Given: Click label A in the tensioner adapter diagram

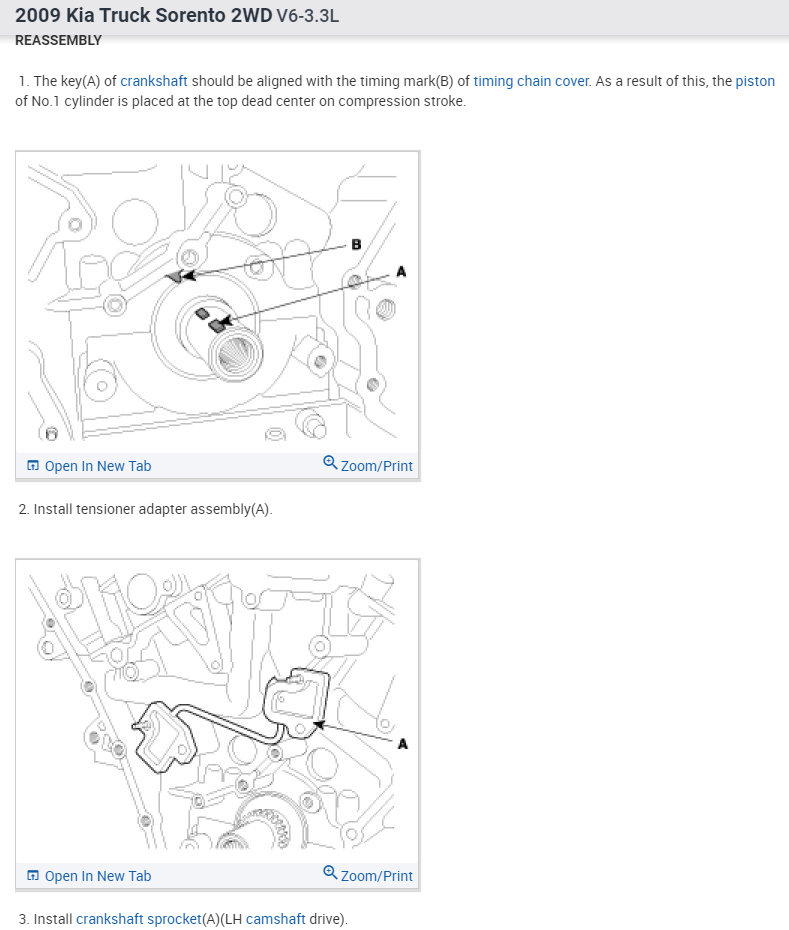Looking at the screenshot, I should pos(403,744).
